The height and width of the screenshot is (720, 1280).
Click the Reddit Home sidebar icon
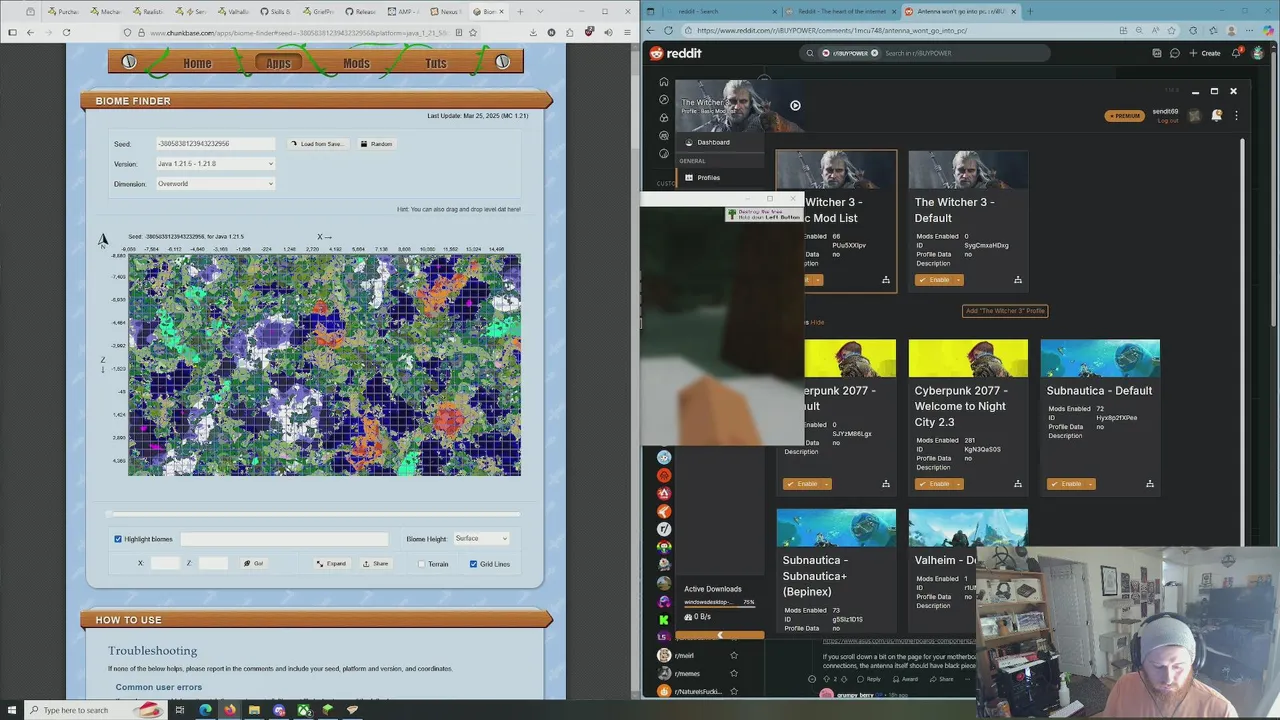pos(664,81)
